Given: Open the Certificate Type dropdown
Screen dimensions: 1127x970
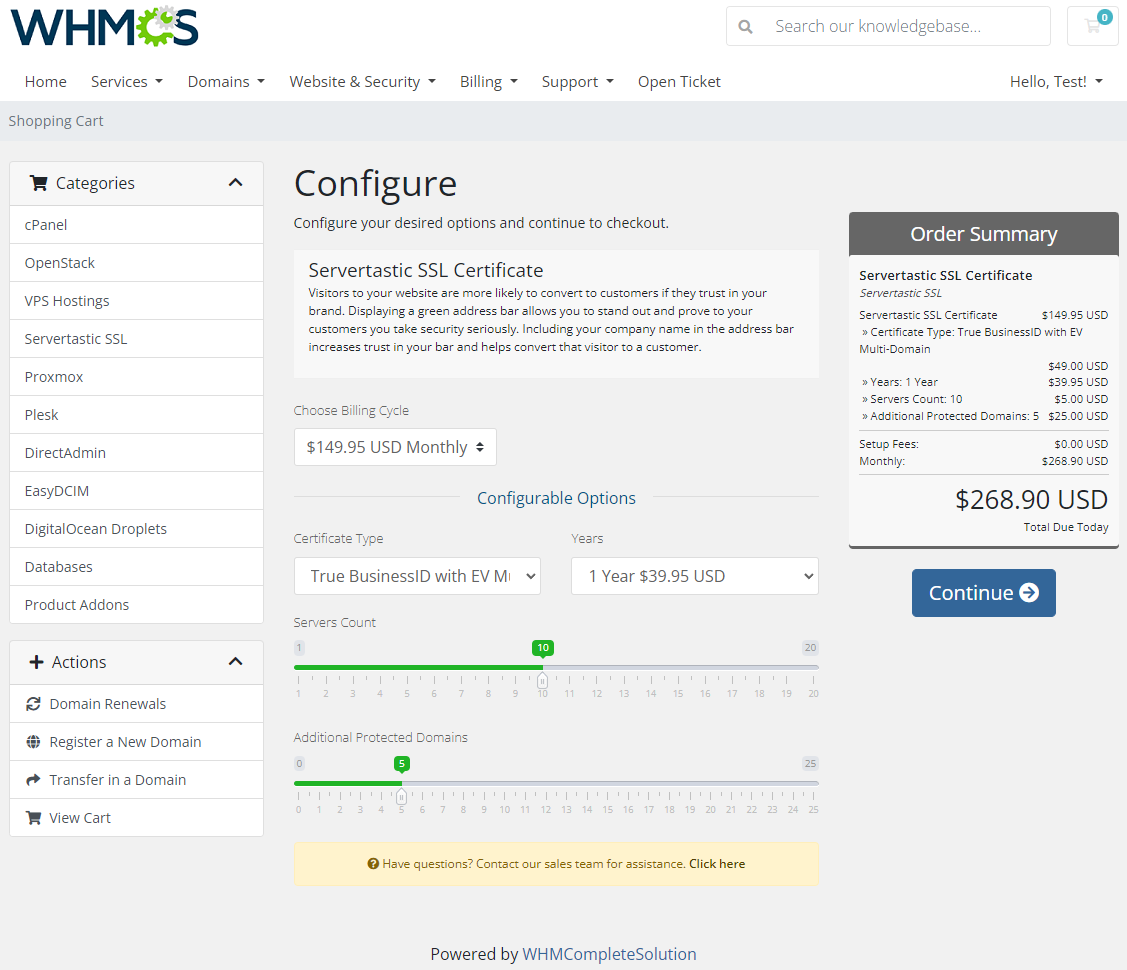Looking at the screenshot, I should click(x=417, y=576).
